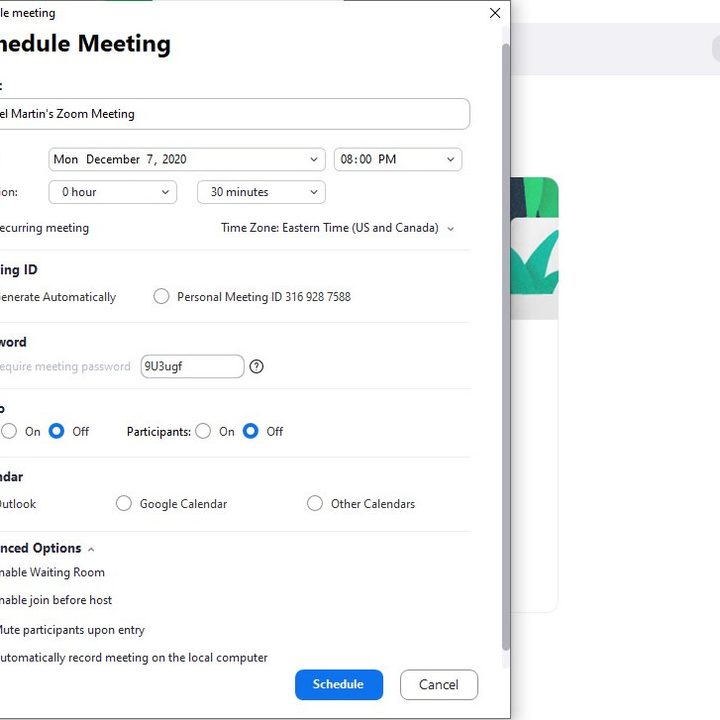Choose Other Calendars option
The image size is (720, 720).
tap(315, 503)
